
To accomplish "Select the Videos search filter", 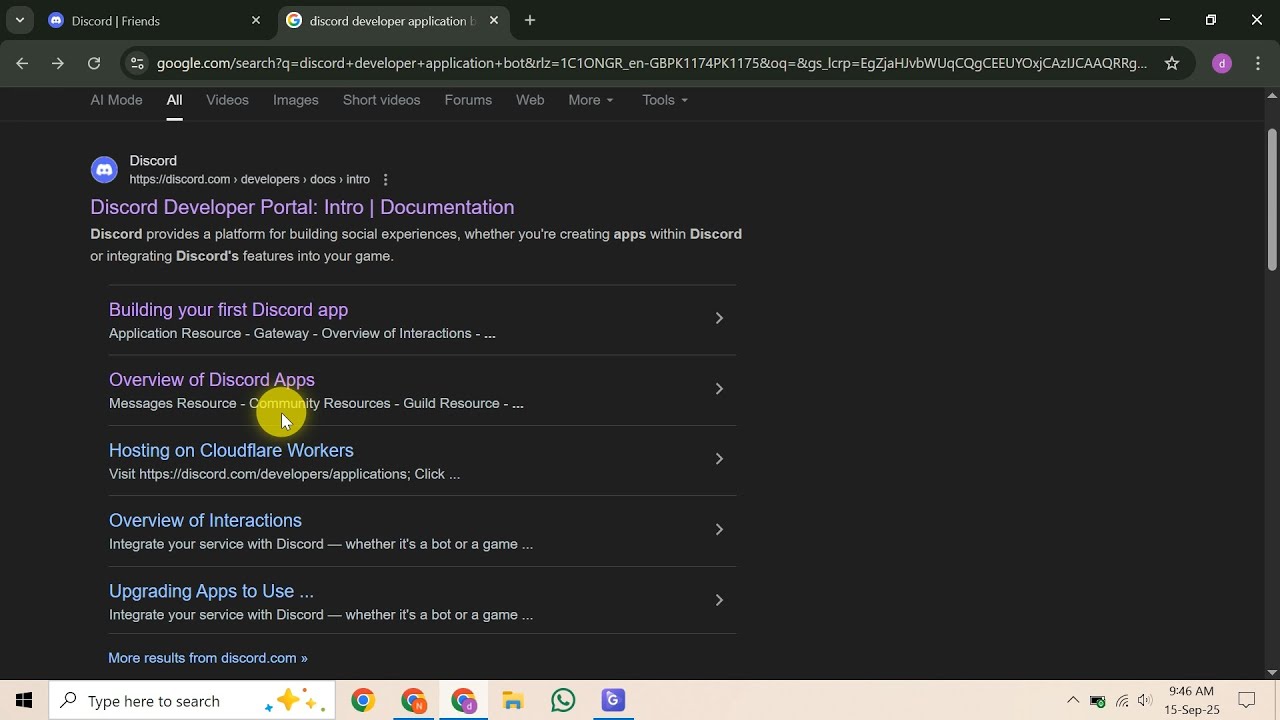I will click(x=227, y=100).
